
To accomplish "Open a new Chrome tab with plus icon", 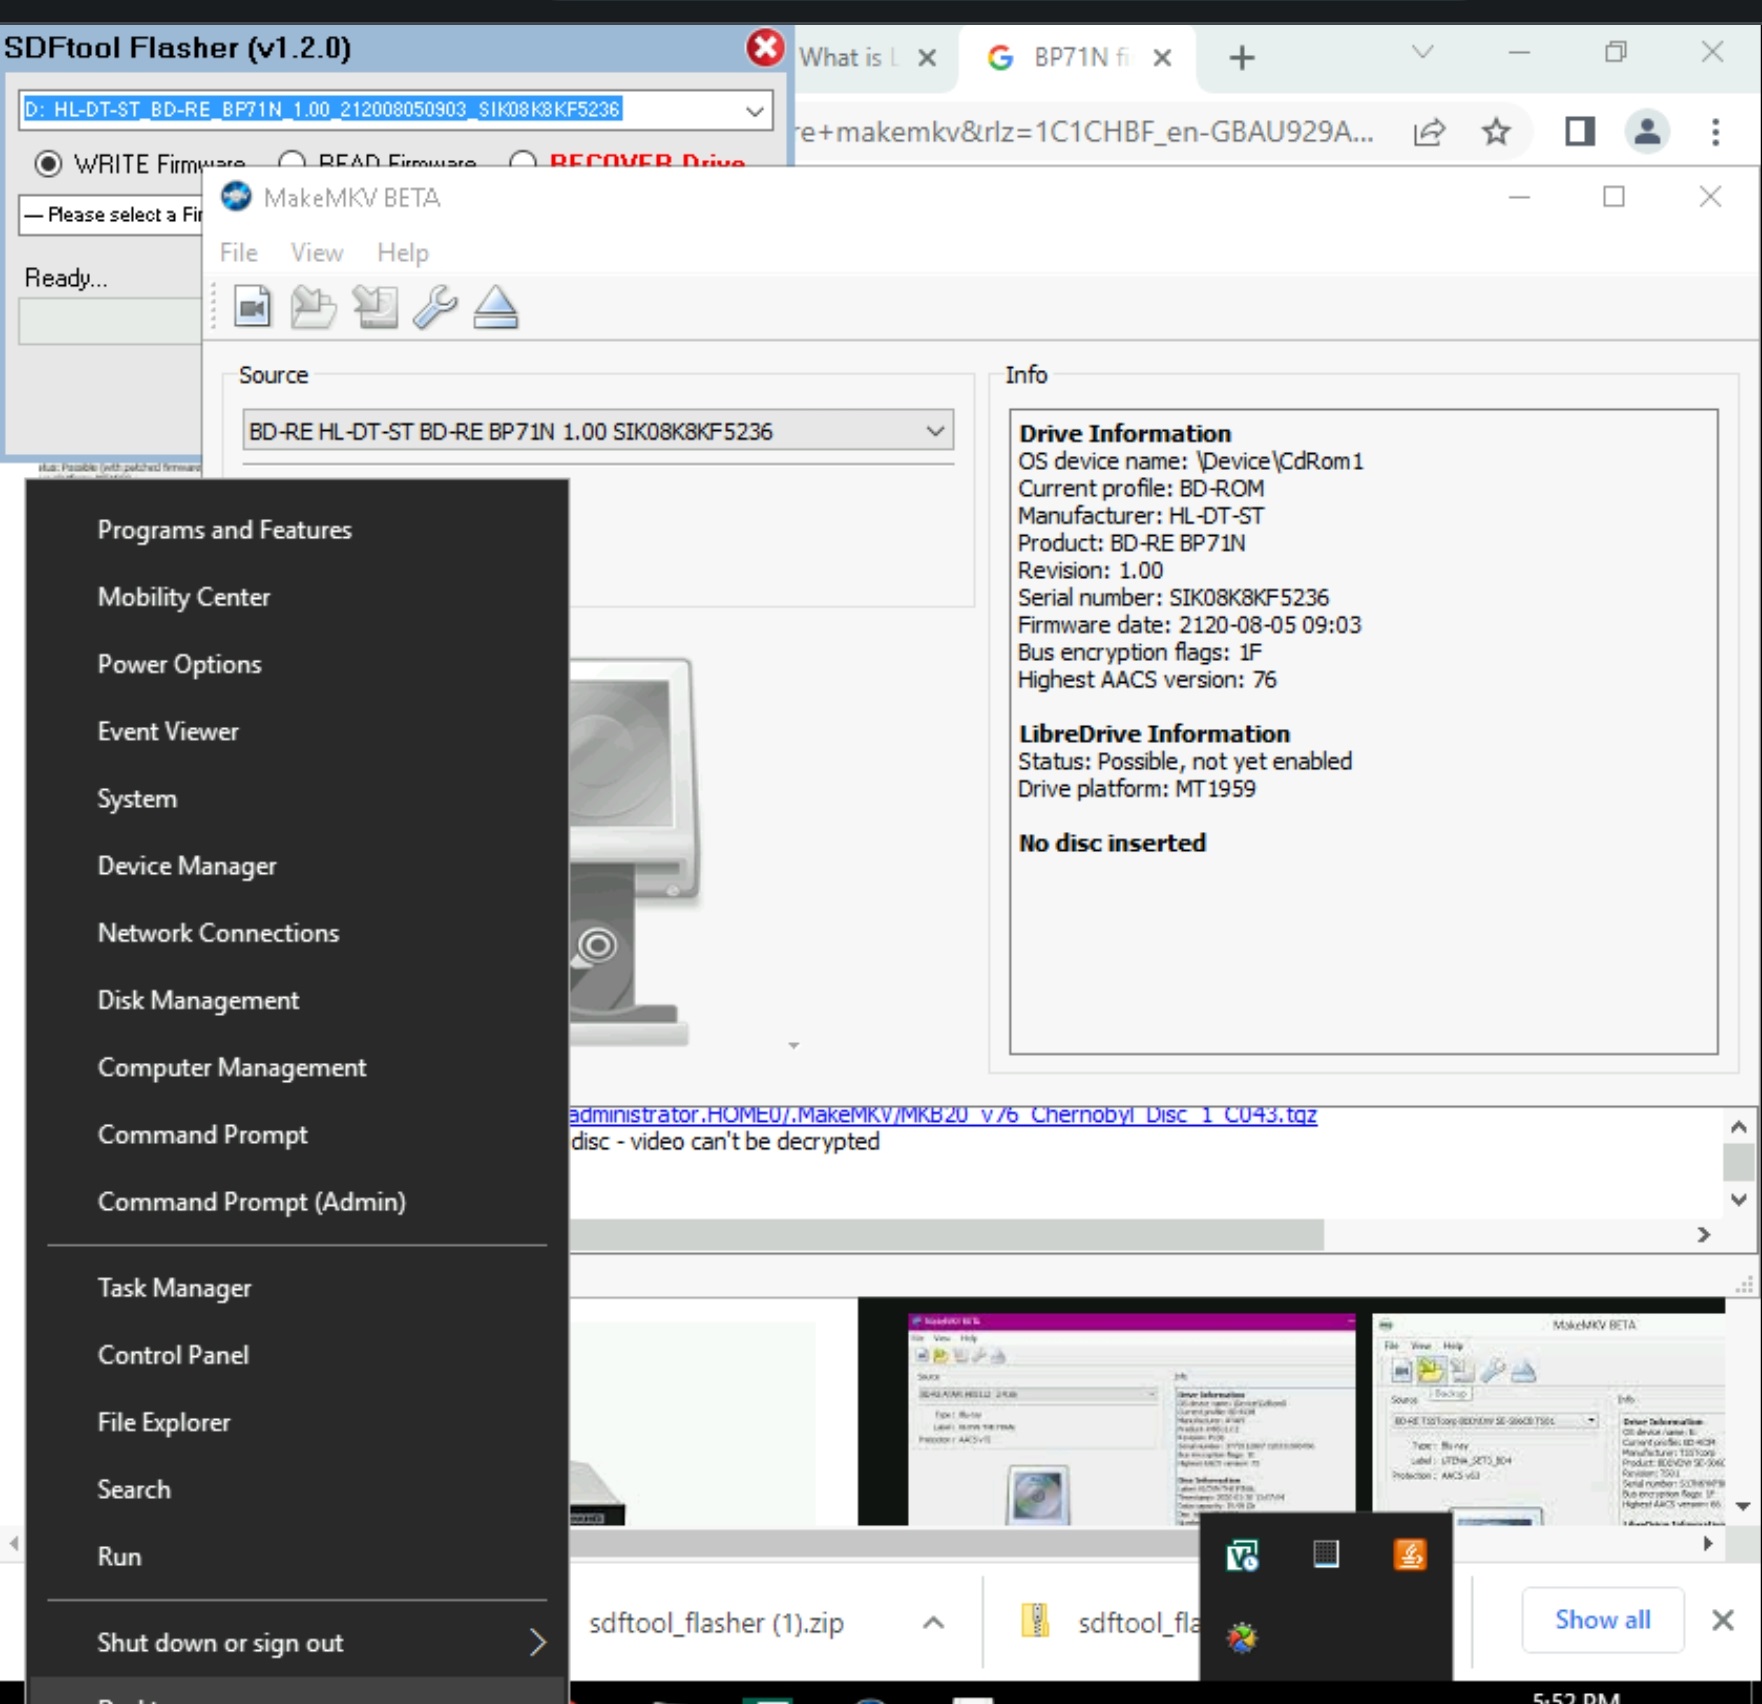I will coord(1242,58).
